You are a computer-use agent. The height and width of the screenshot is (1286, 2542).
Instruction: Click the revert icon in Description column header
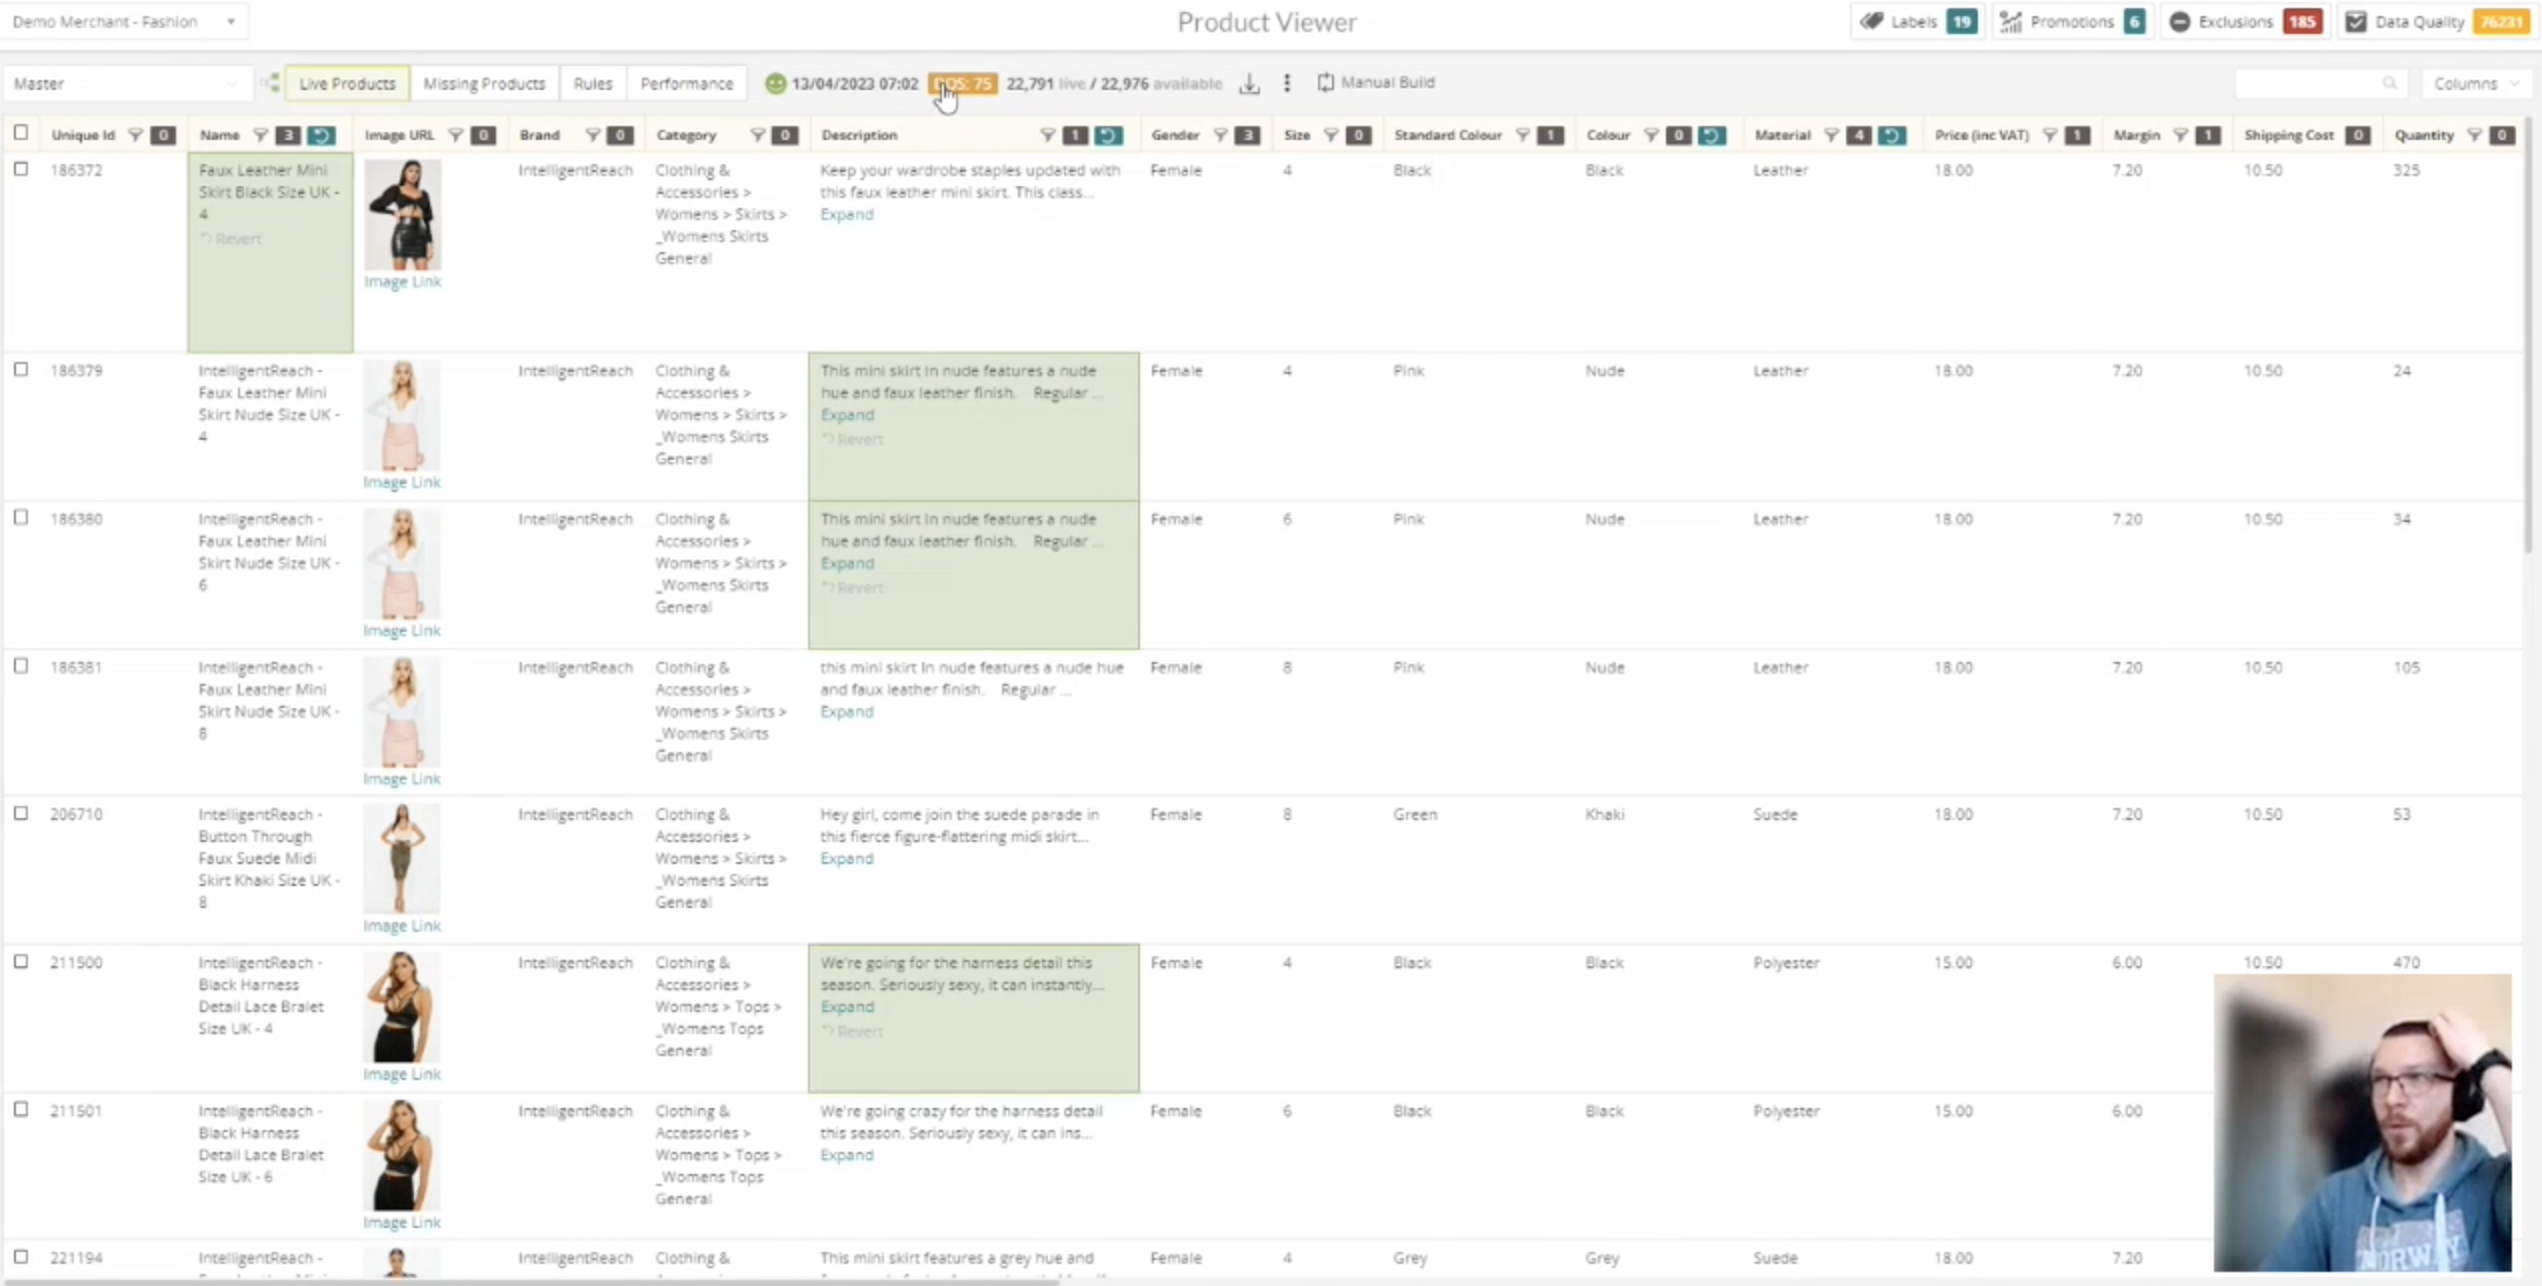click(x=1108, y=135)
